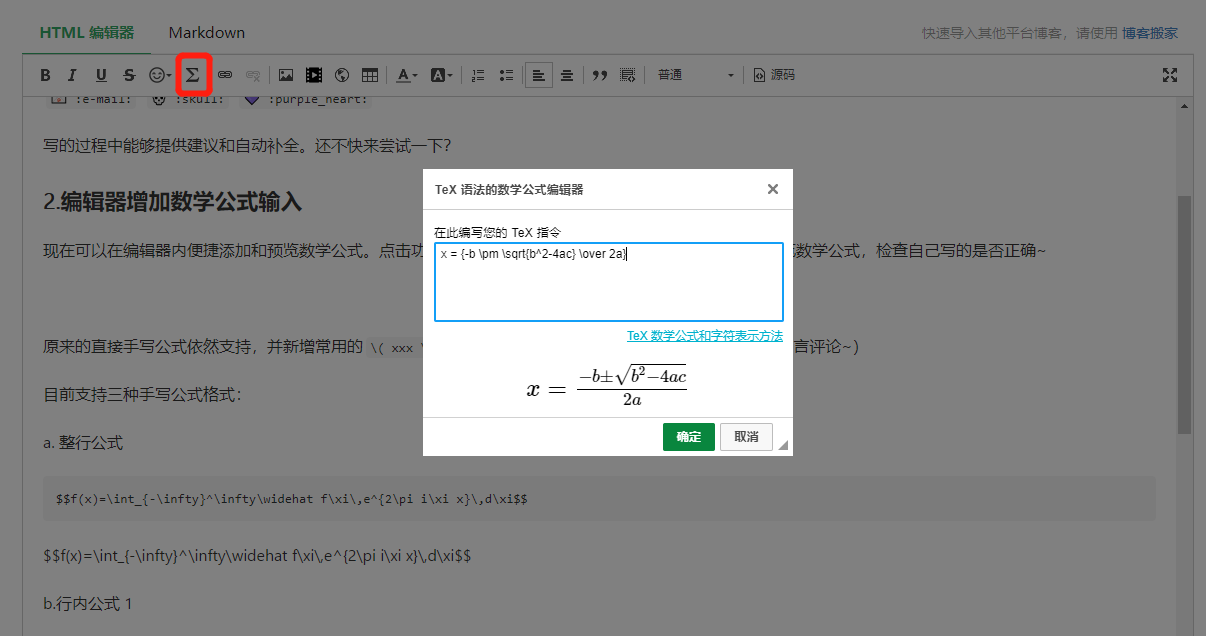This screenshot has height=636, width=1206.
Task: Open the emoji picker icon
Action: pyautogui.click(x=155, y=74)
